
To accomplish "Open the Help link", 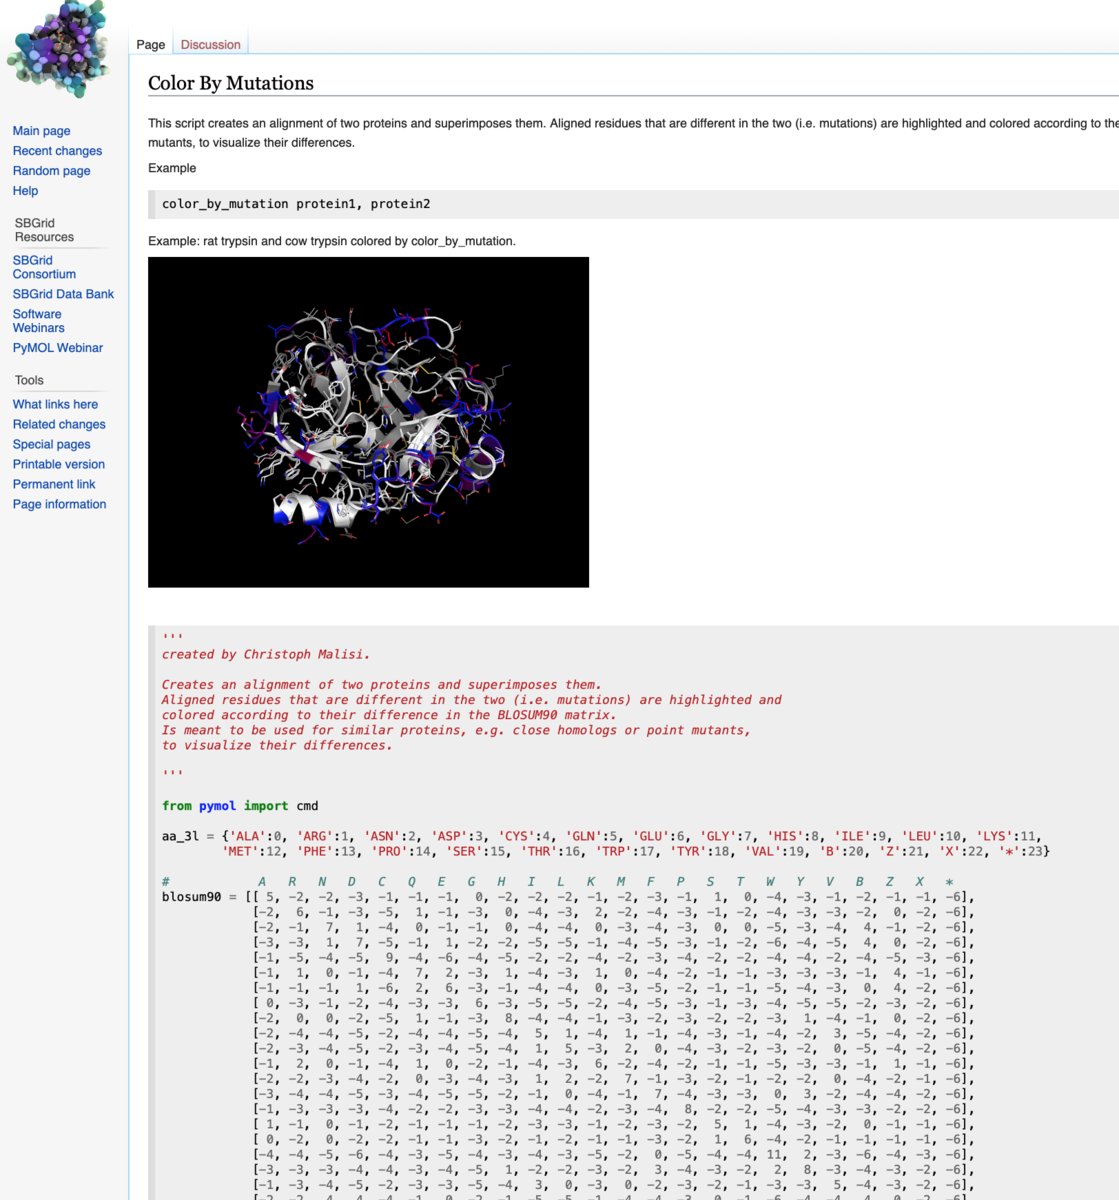I will point(25,191).
